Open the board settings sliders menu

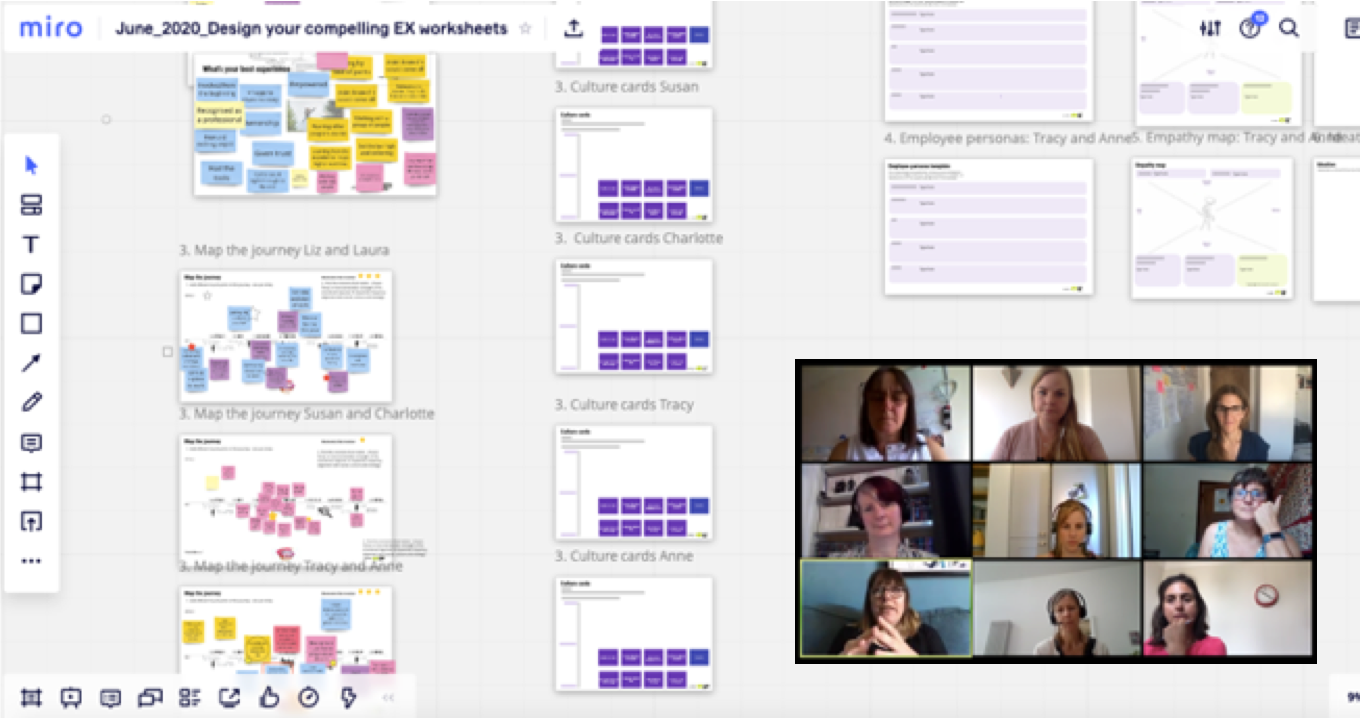(x=1210, y=28)
